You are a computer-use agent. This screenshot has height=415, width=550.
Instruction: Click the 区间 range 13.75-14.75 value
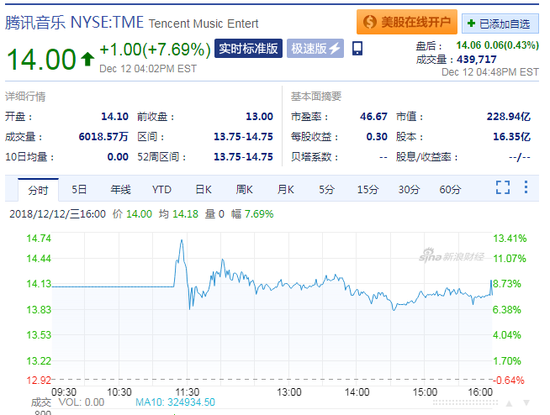point(243,136)
